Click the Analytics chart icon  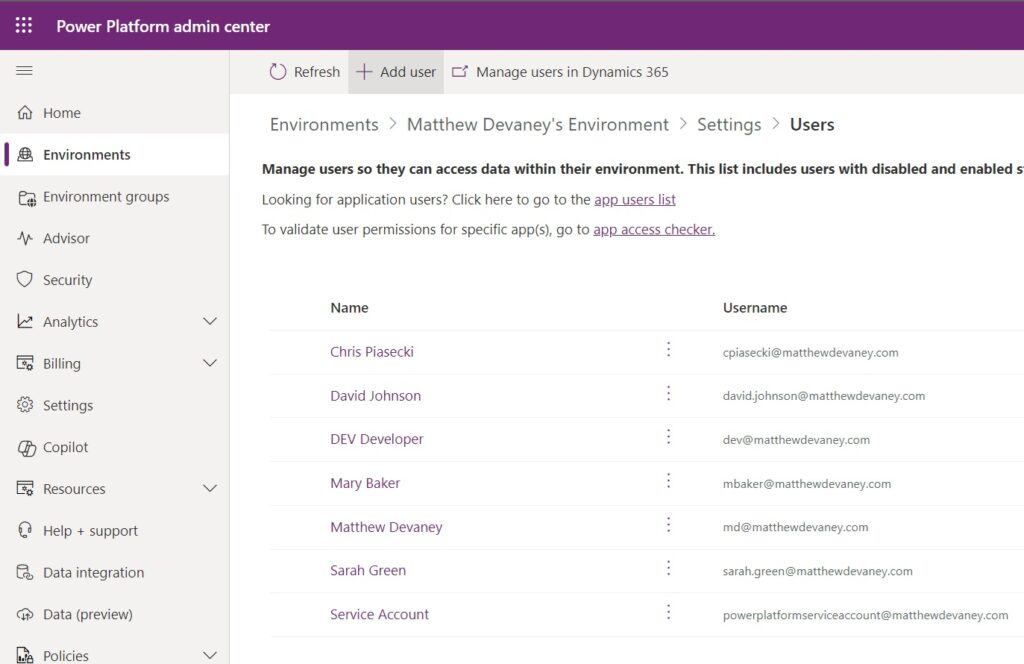25,321
